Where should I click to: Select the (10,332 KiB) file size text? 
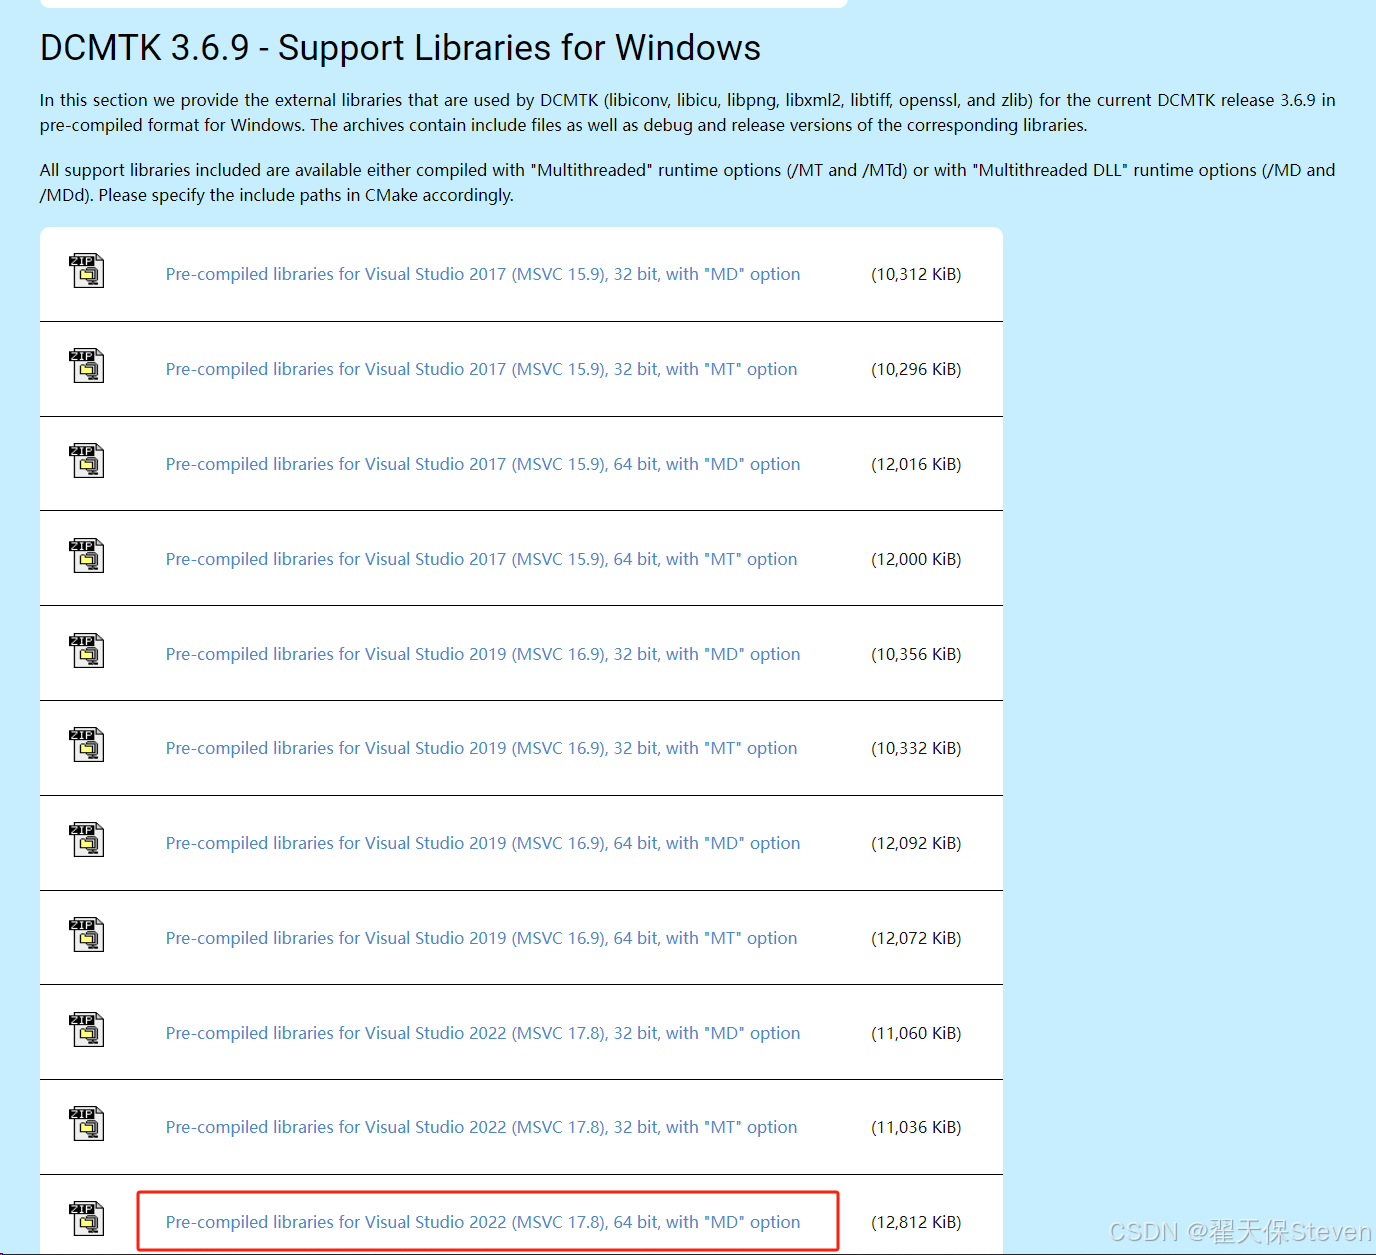[x=916, y=748]
